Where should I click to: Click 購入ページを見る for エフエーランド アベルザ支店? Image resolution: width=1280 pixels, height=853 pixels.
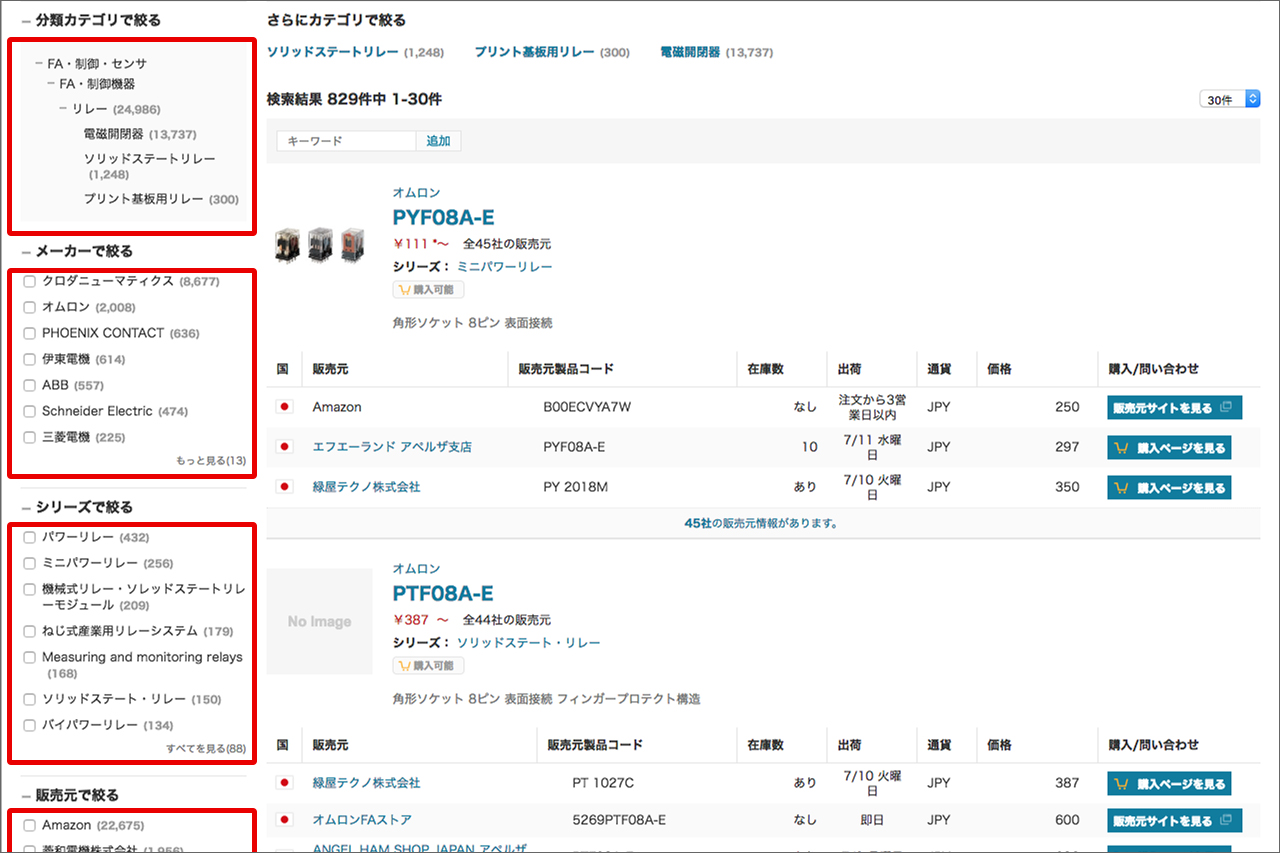click(x=1169, y=448)
